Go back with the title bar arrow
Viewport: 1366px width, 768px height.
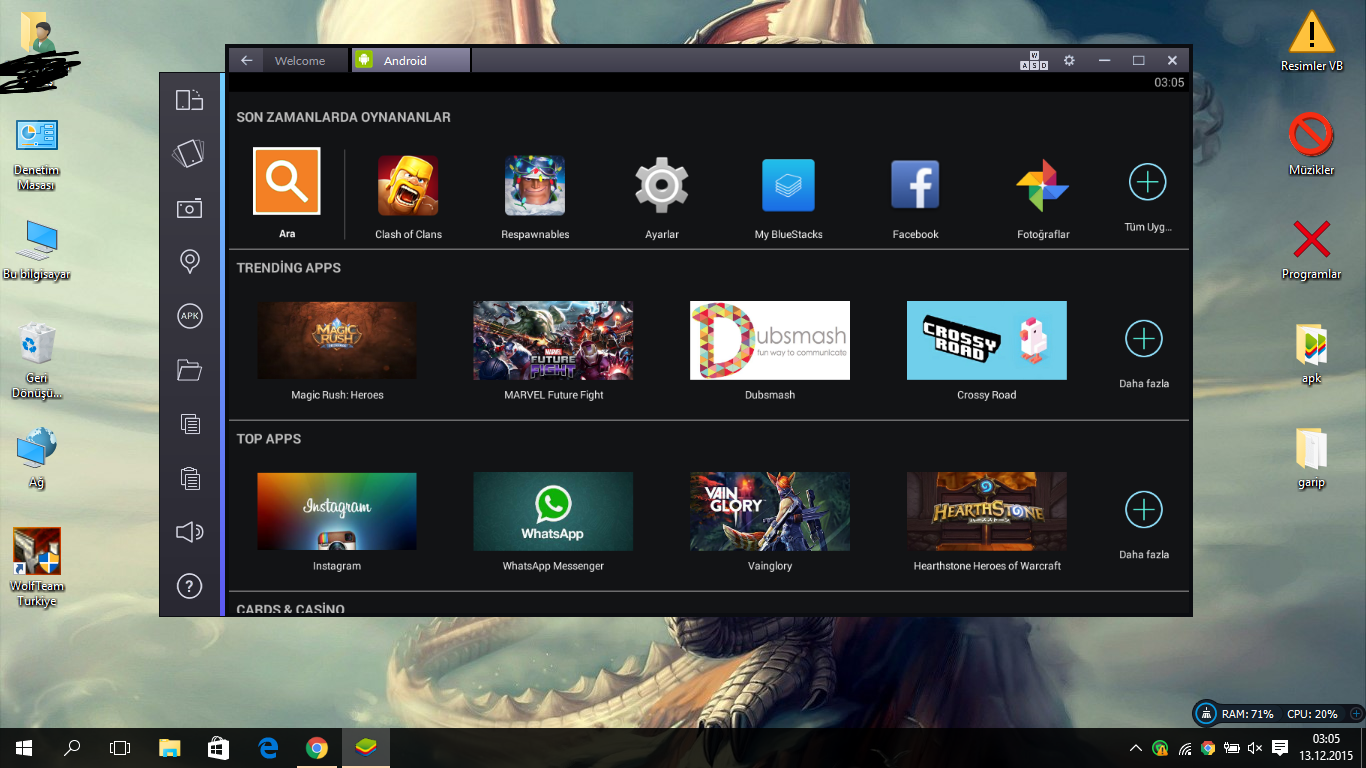pos(246,61)
